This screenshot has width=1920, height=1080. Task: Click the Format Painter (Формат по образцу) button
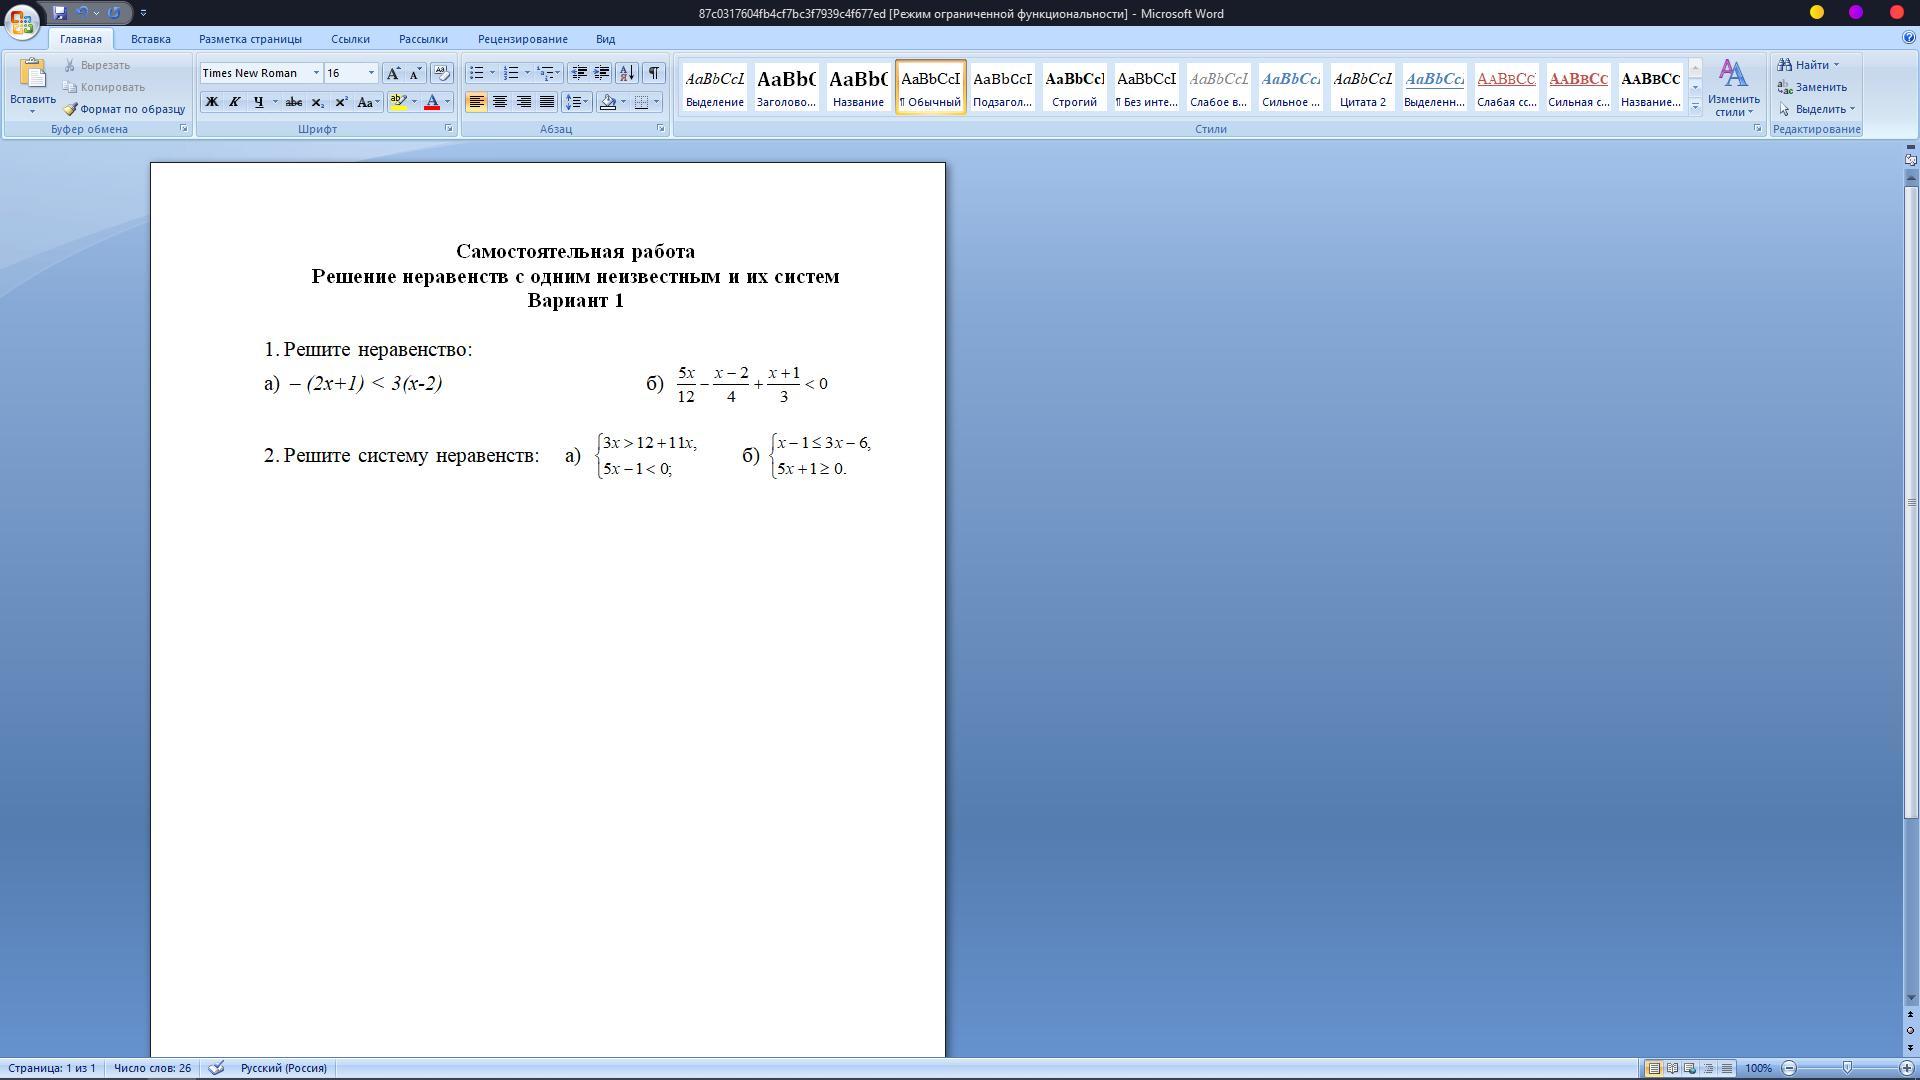(x=124, y=109)
